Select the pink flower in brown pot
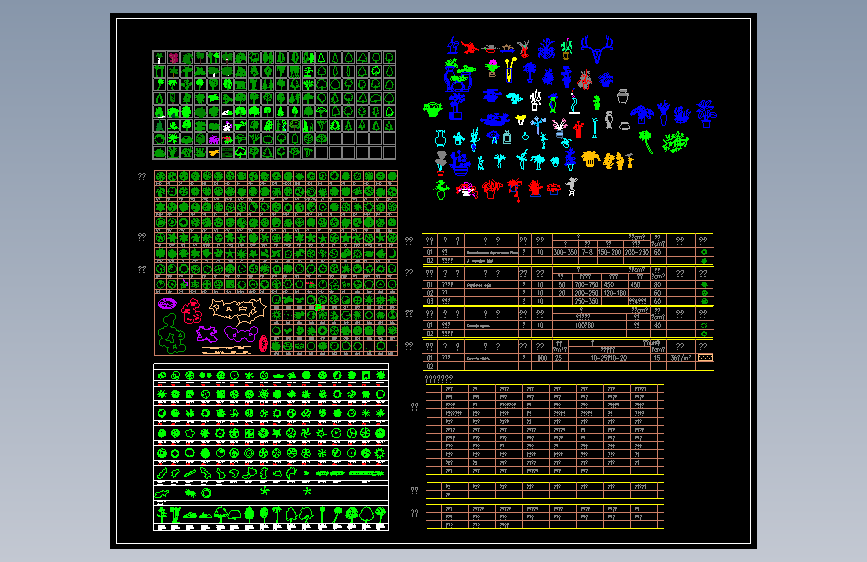Image resolution: width=867 pixels, height=562 pixels. click(x=492, y=69)
